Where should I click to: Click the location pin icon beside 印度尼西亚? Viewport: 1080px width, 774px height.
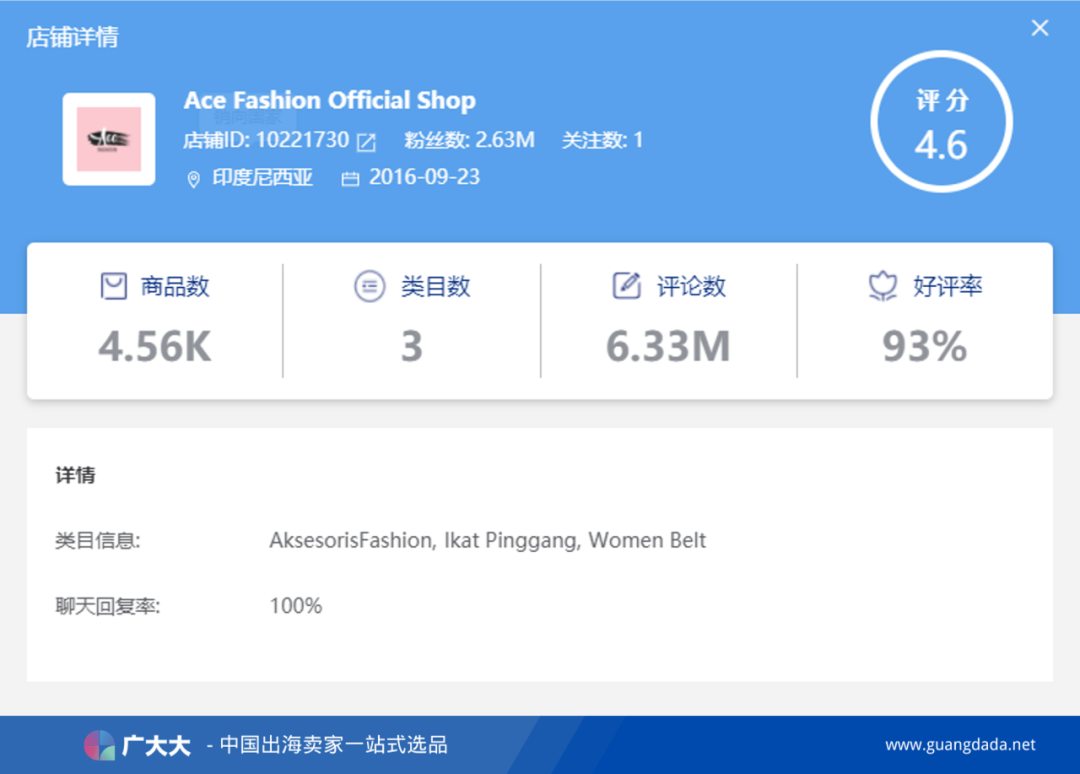pos(194,179)
